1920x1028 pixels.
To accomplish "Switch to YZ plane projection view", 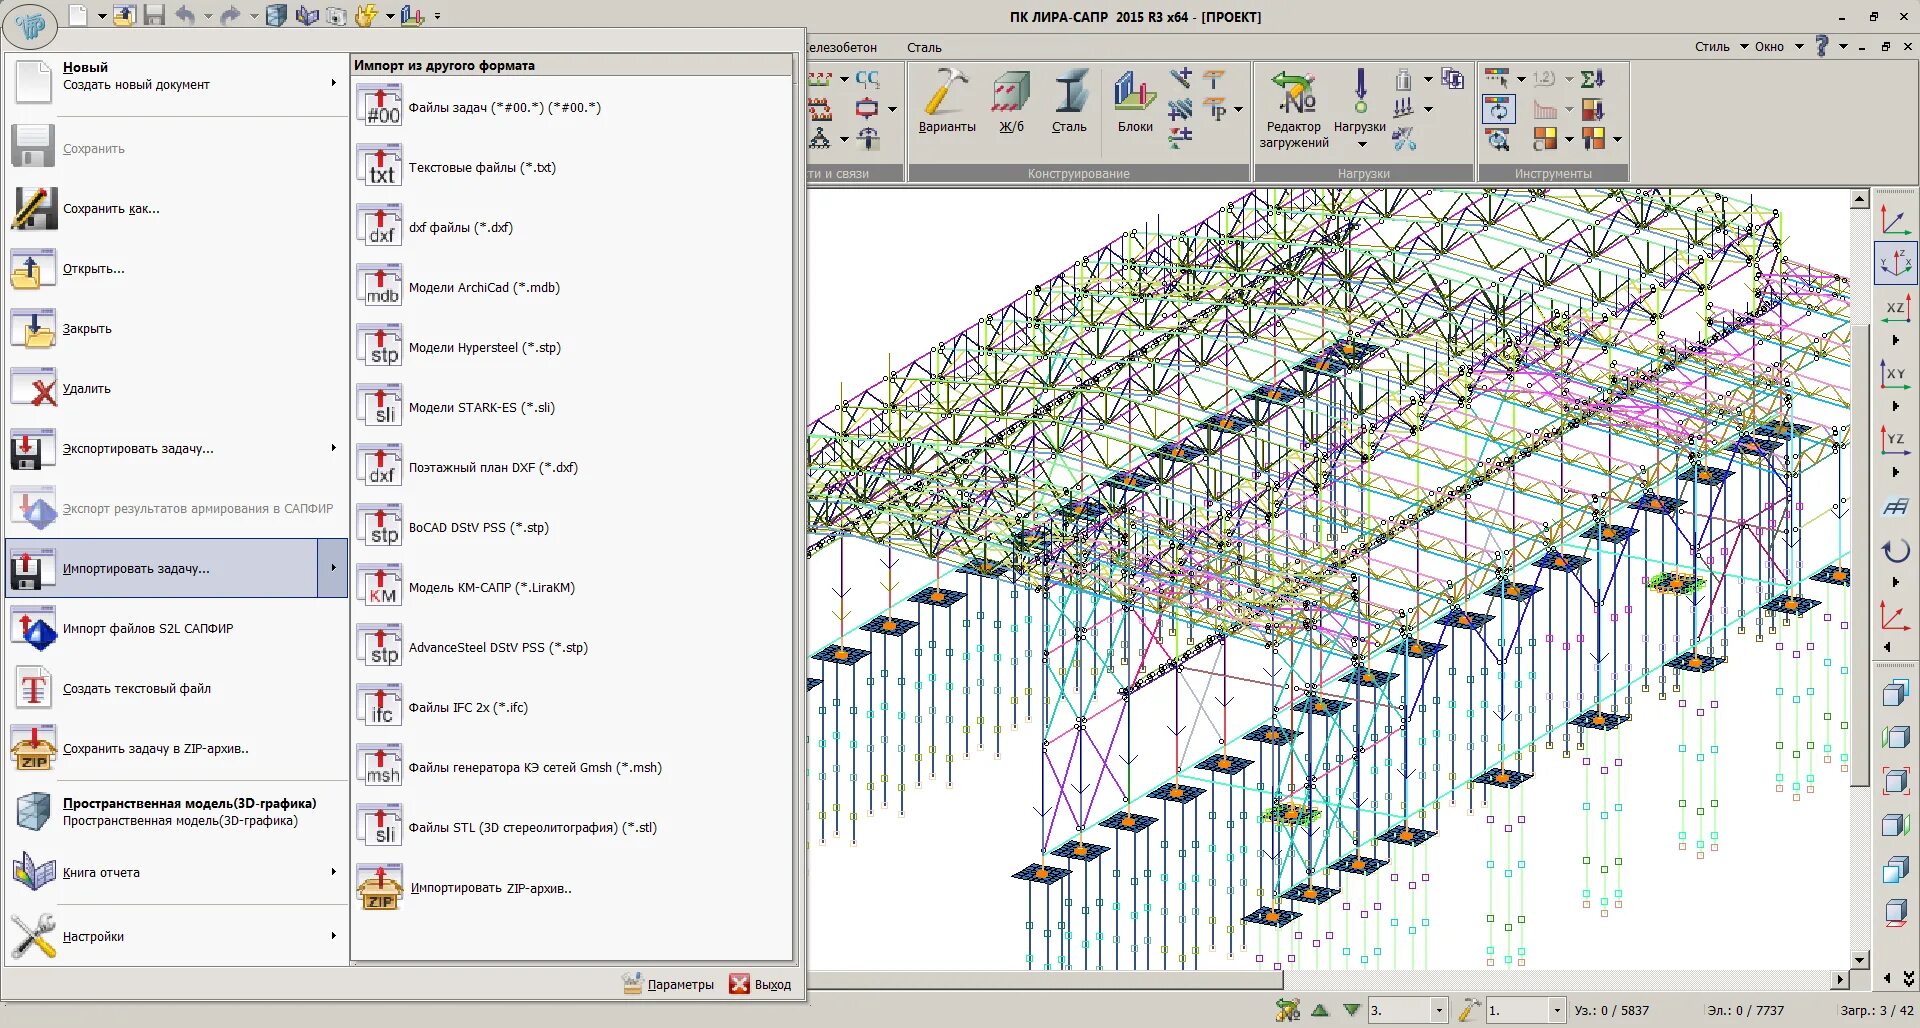I will pyautogui.click(x=1895, y=440).
